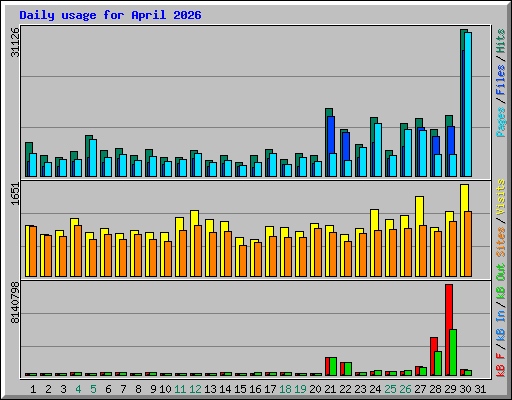Image resolution: width=512 pixels, height=400 pixels.
Task: Click day 15 on the x-axis
Action: coord(240,389)
